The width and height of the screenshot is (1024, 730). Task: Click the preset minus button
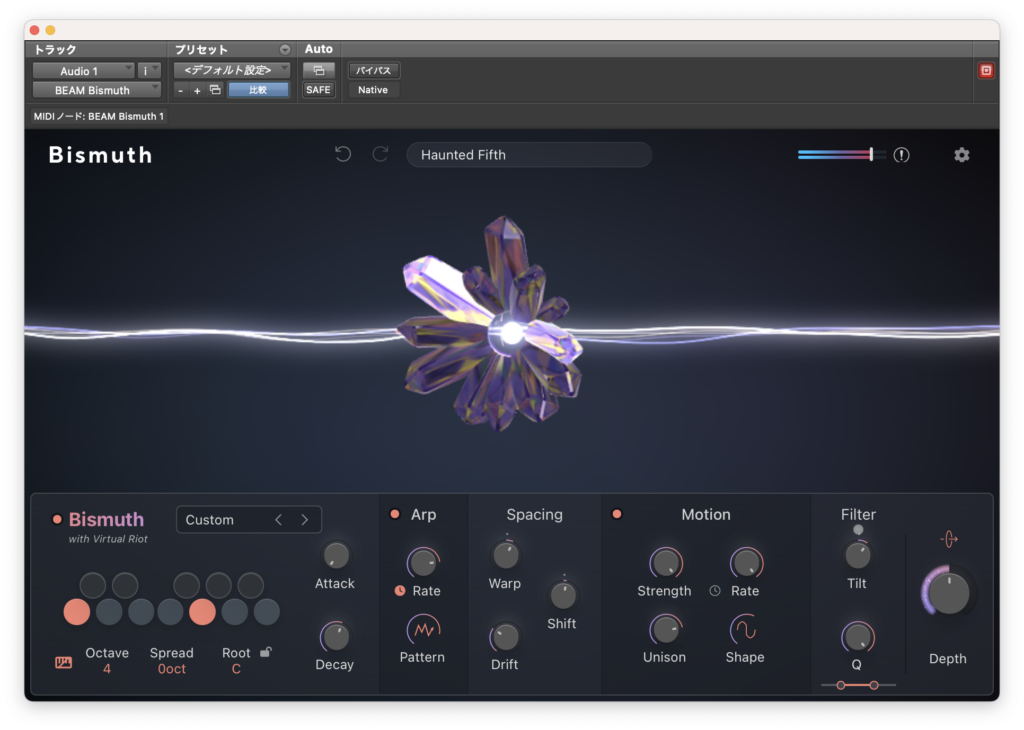click(180, 90)
